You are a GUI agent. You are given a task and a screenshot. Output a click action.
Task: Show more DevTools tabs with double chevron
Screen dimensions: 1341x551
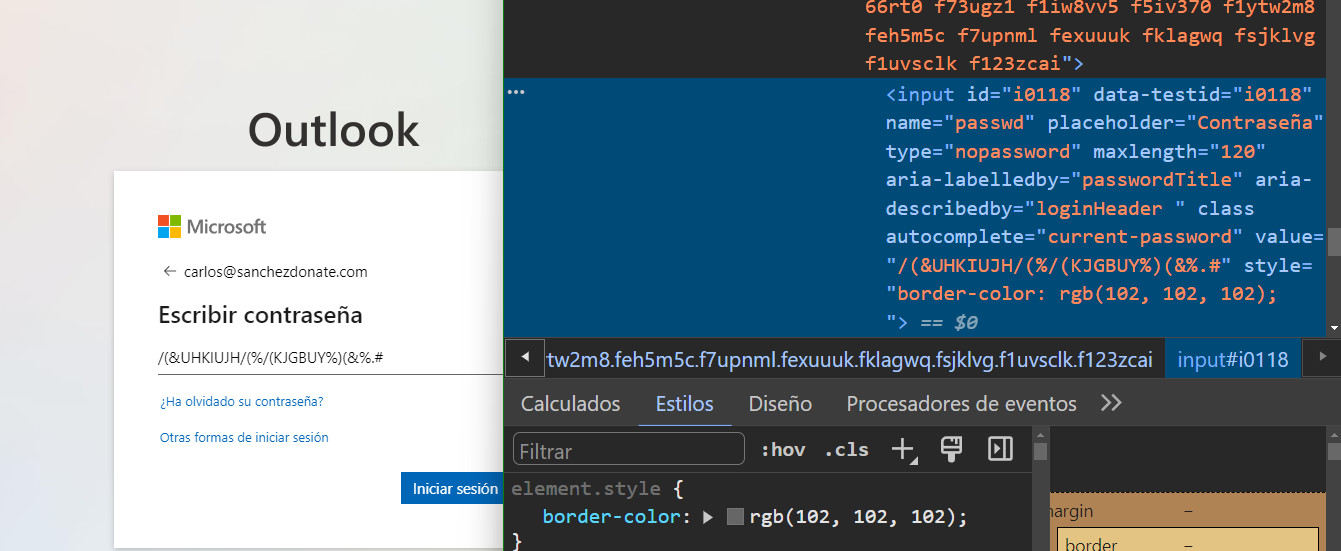click(1110, 403)
